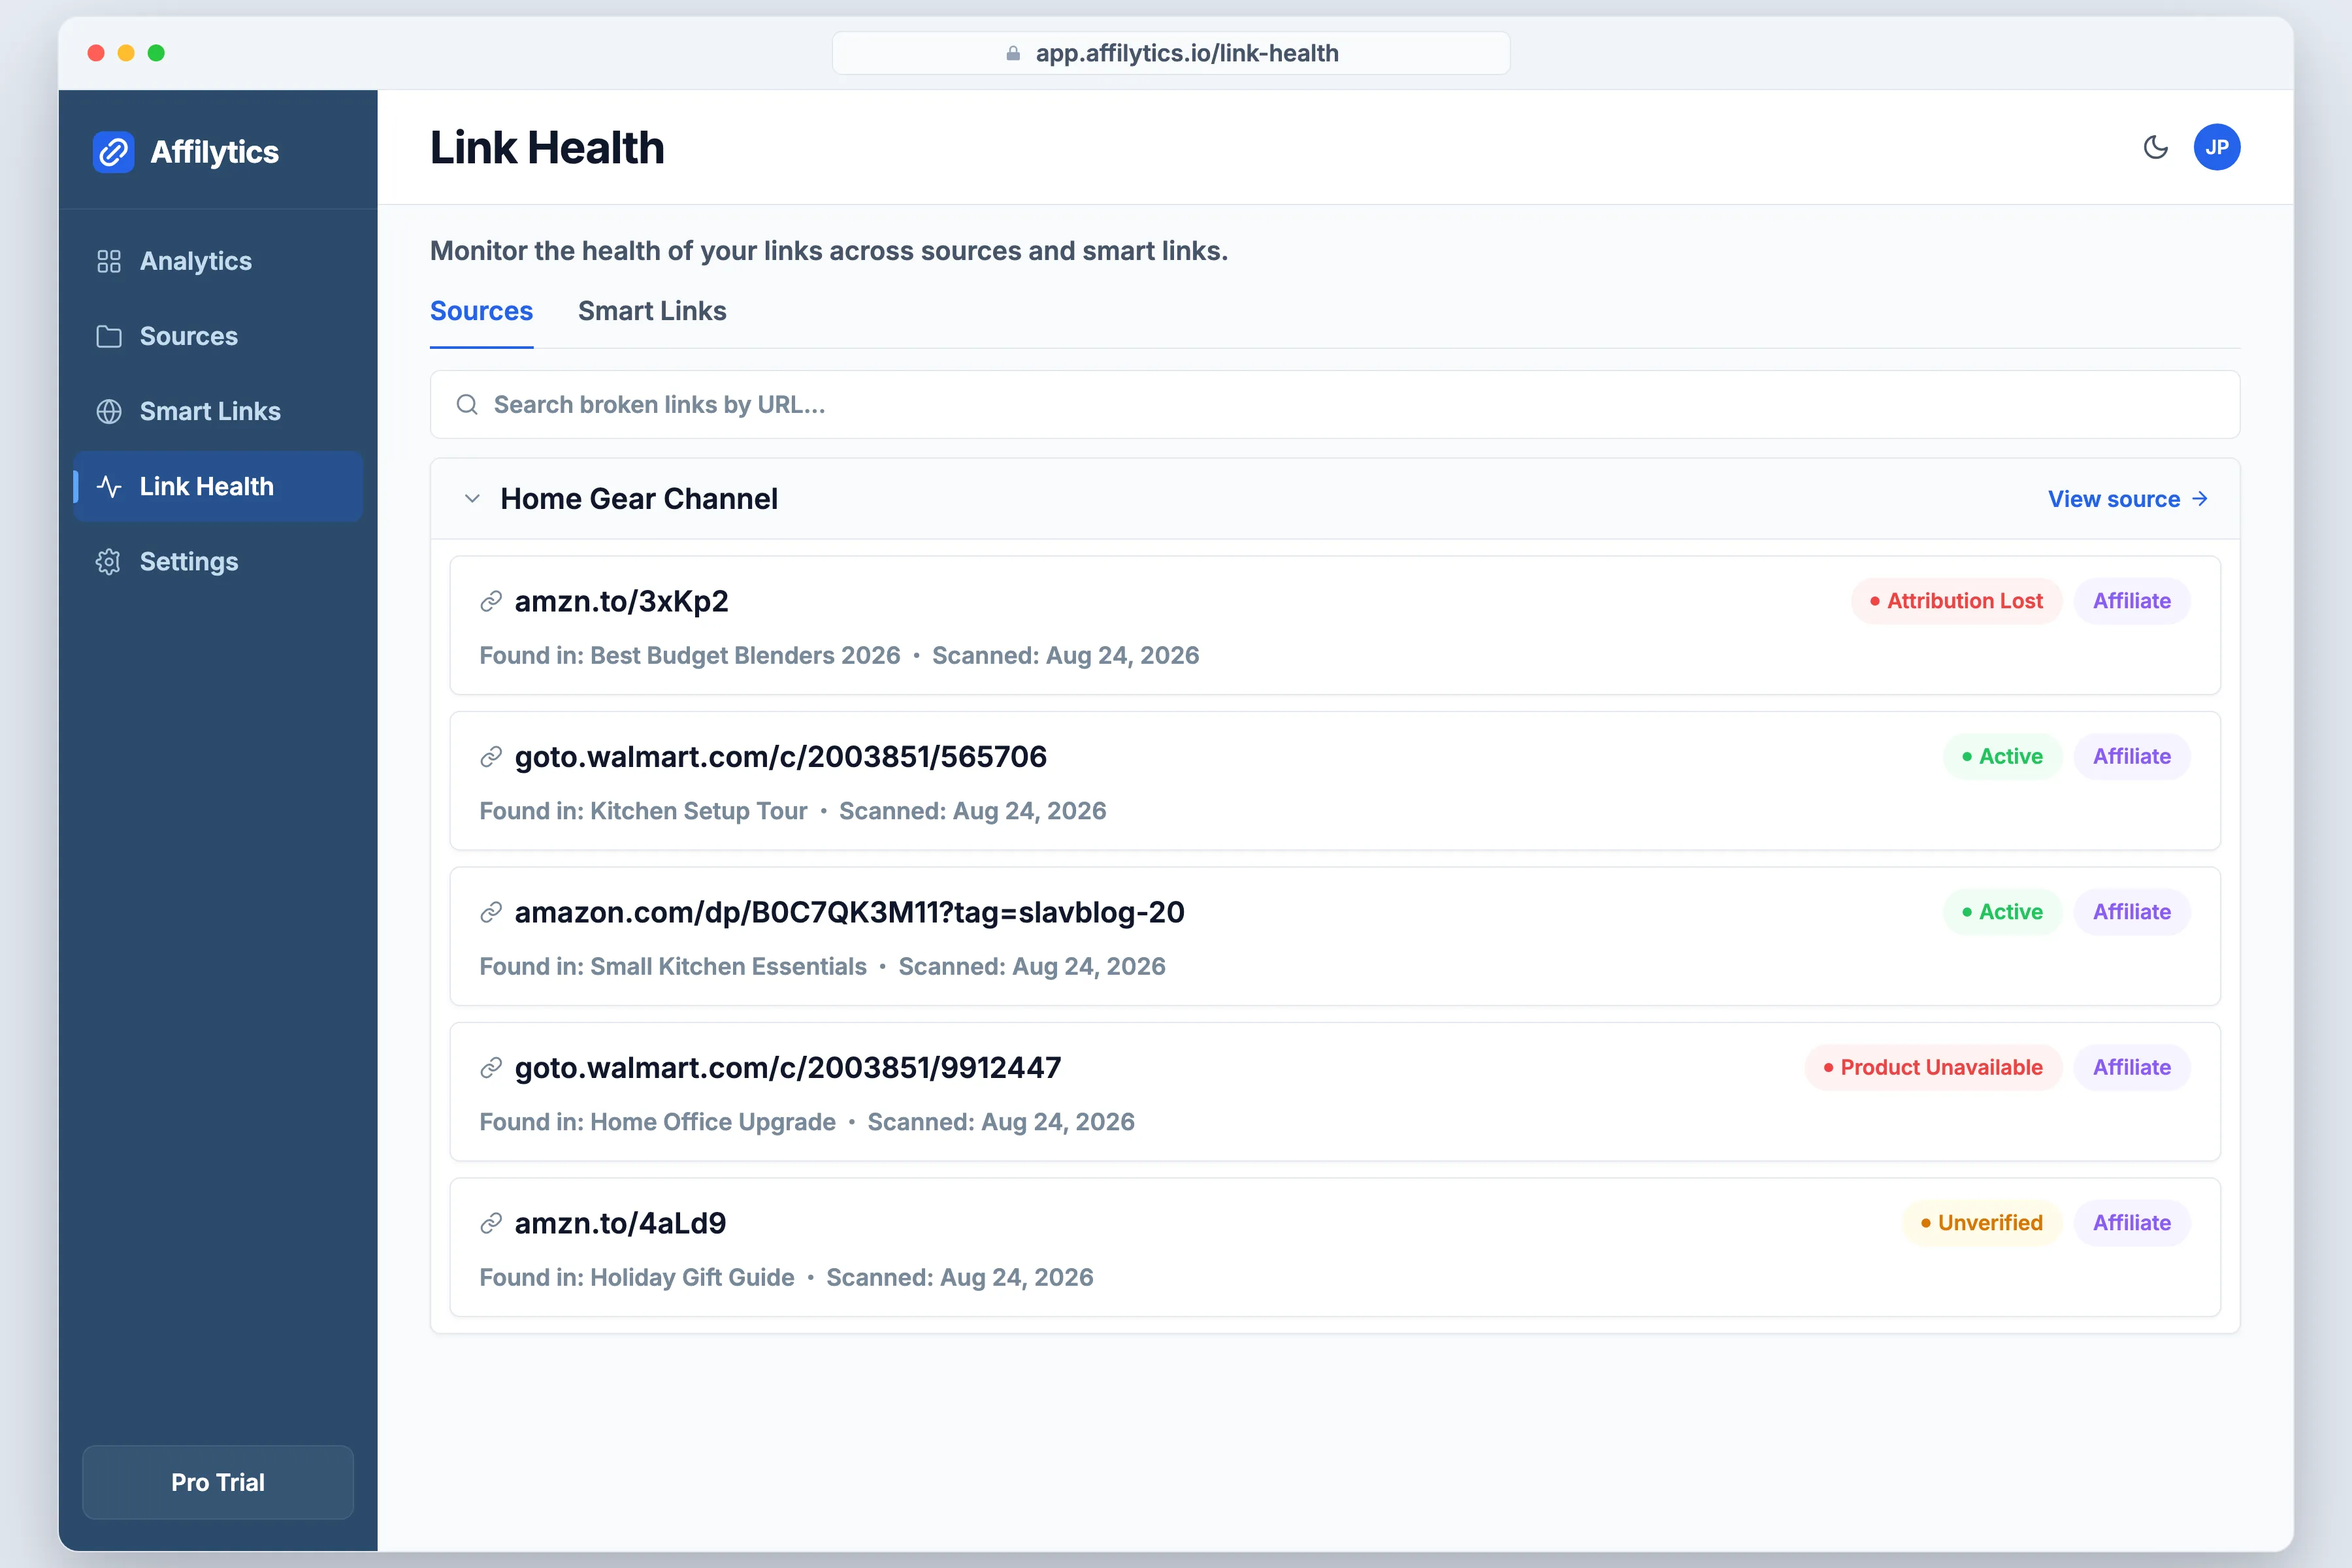Open Sources in the sidebar
Screen dimensions: 2352x1568
point(218,336)
